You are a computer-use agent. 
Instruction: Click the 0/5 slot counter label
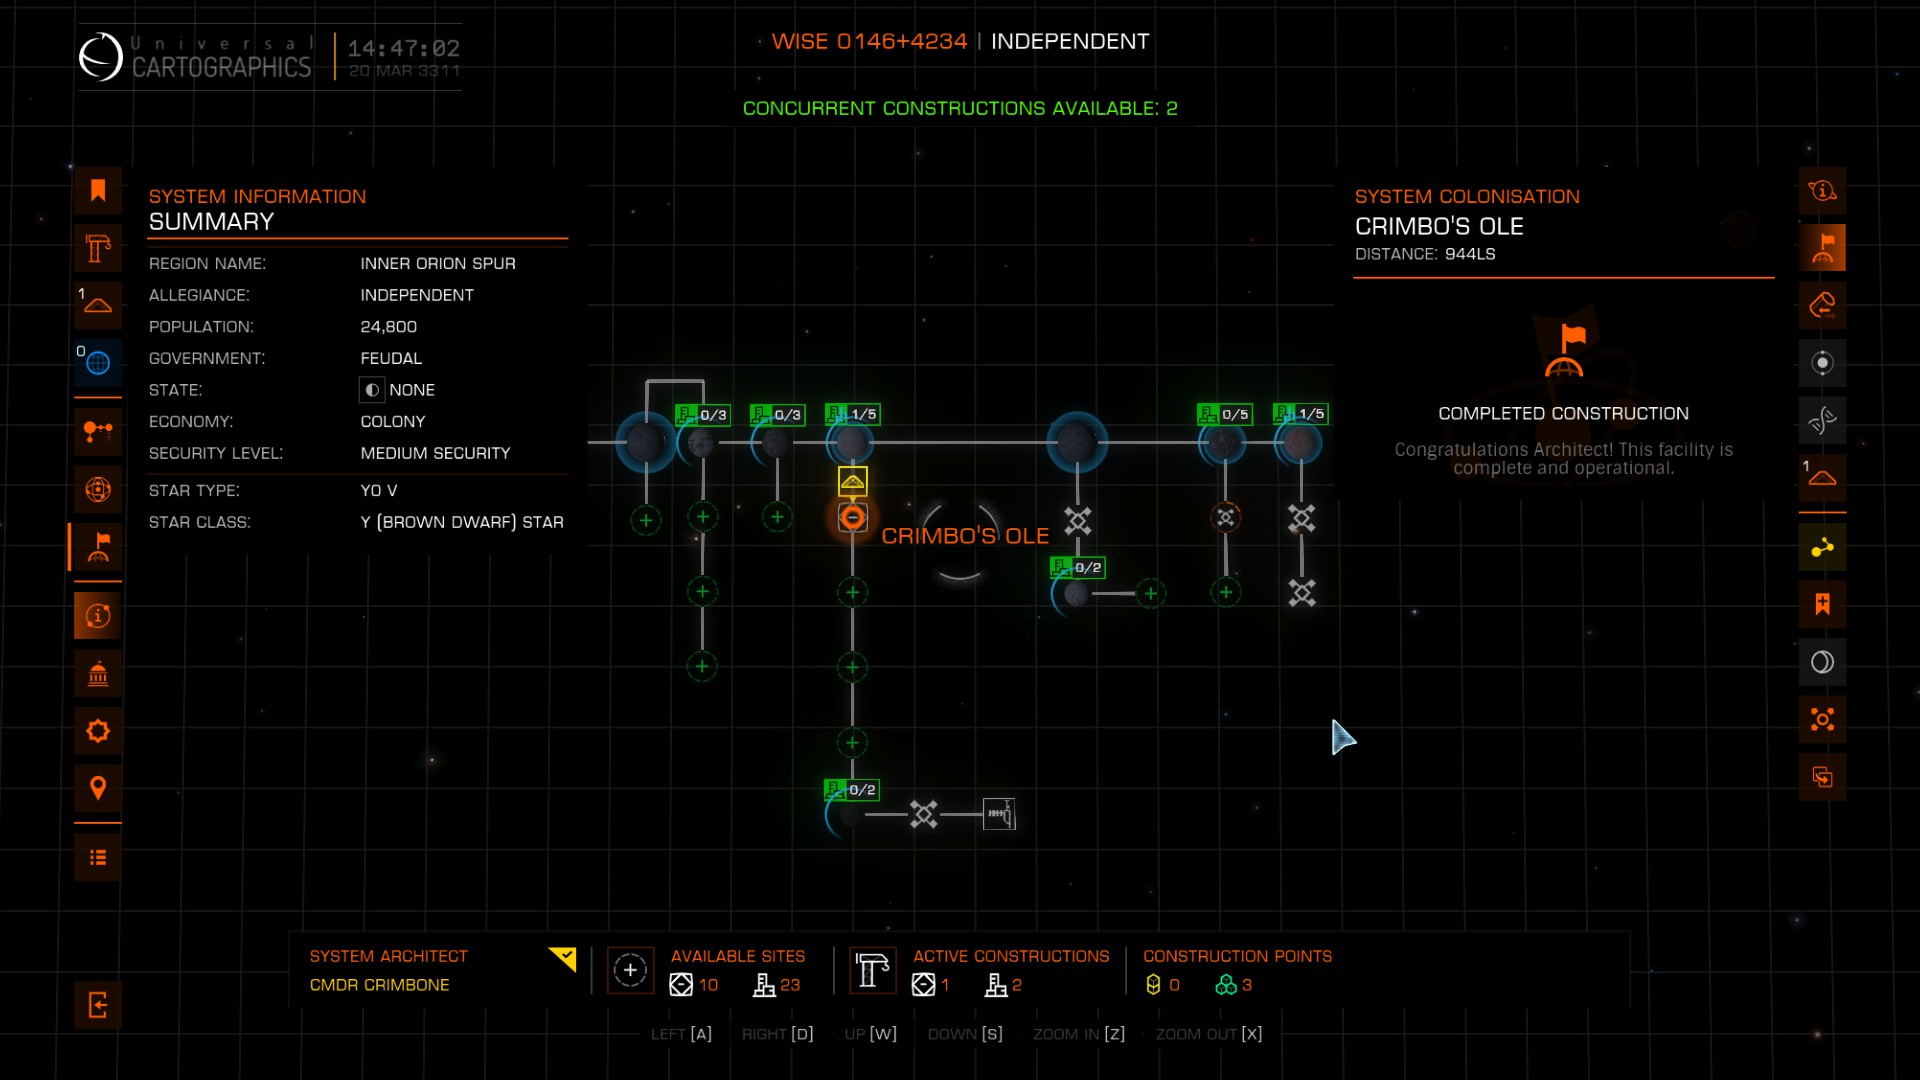point(1224,414)
